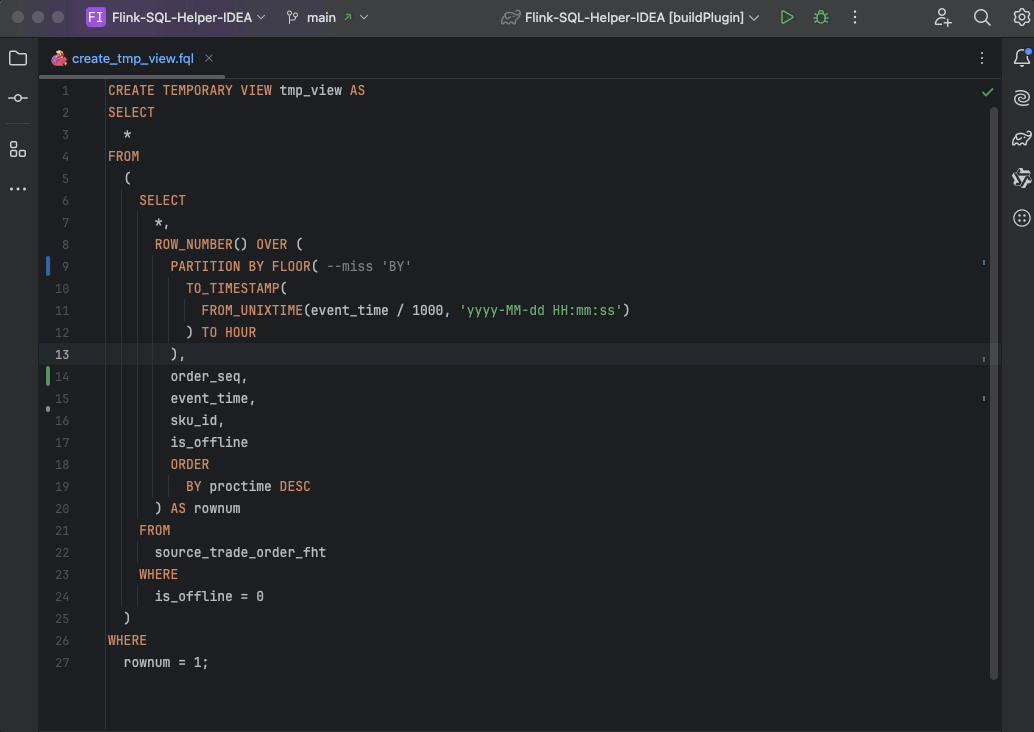This screenshot has width=1034, height=732.
Task: Click the green inspections checkmark widget
Action: [987, 91]
